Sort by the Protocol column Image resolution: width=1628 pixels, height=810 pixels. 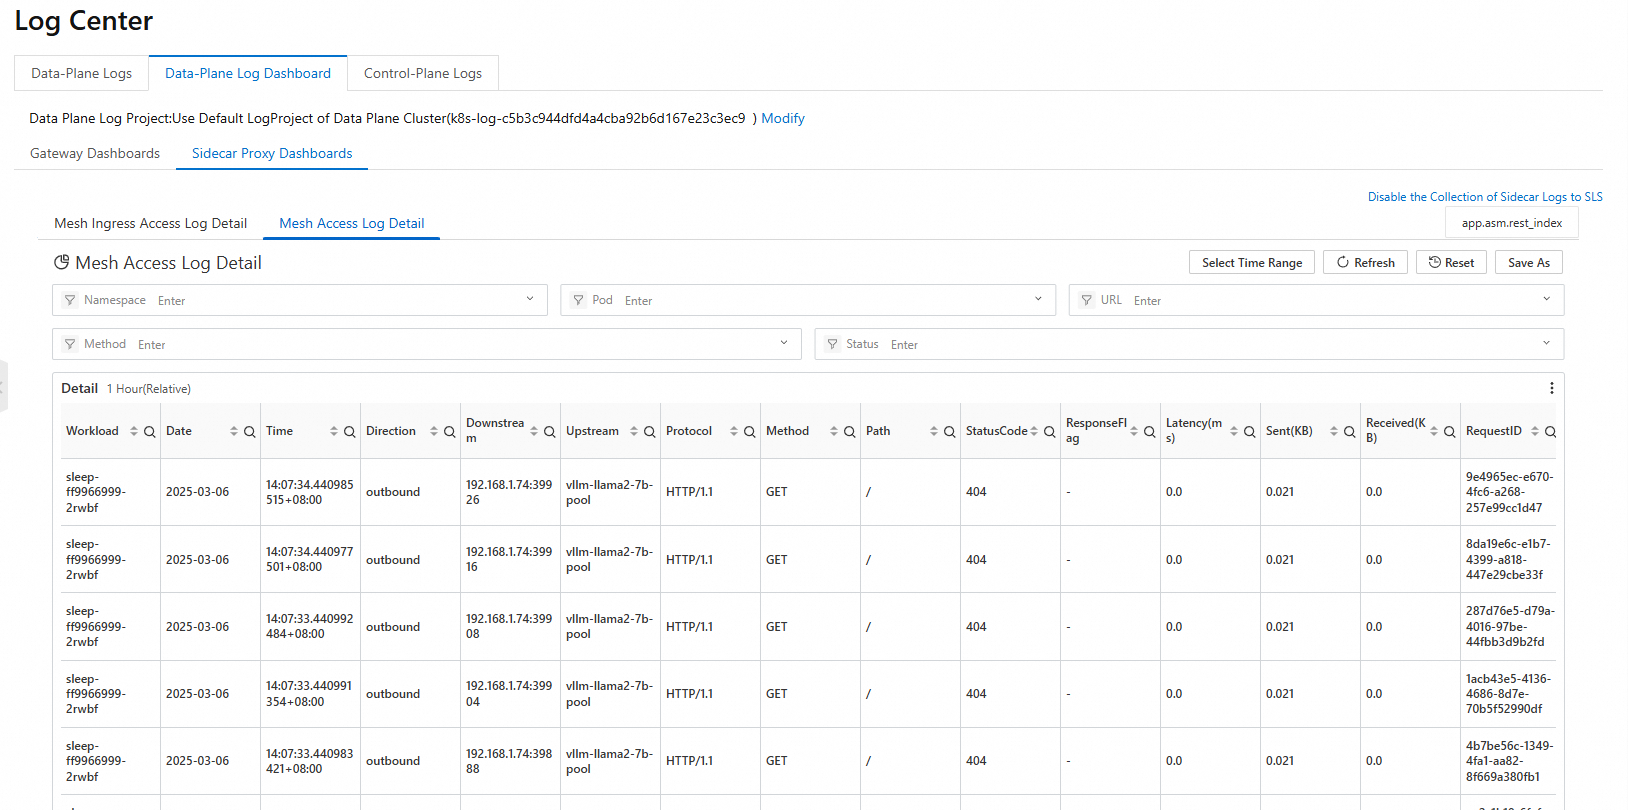[734, 431]
